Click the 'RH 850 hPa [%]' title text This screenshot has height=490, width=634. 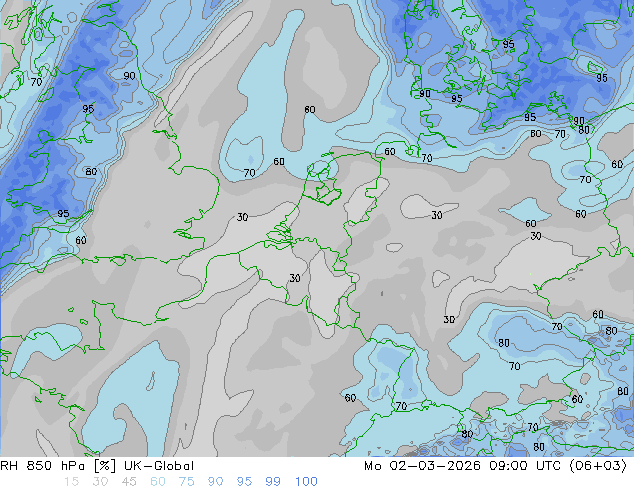tap(58, 466)
